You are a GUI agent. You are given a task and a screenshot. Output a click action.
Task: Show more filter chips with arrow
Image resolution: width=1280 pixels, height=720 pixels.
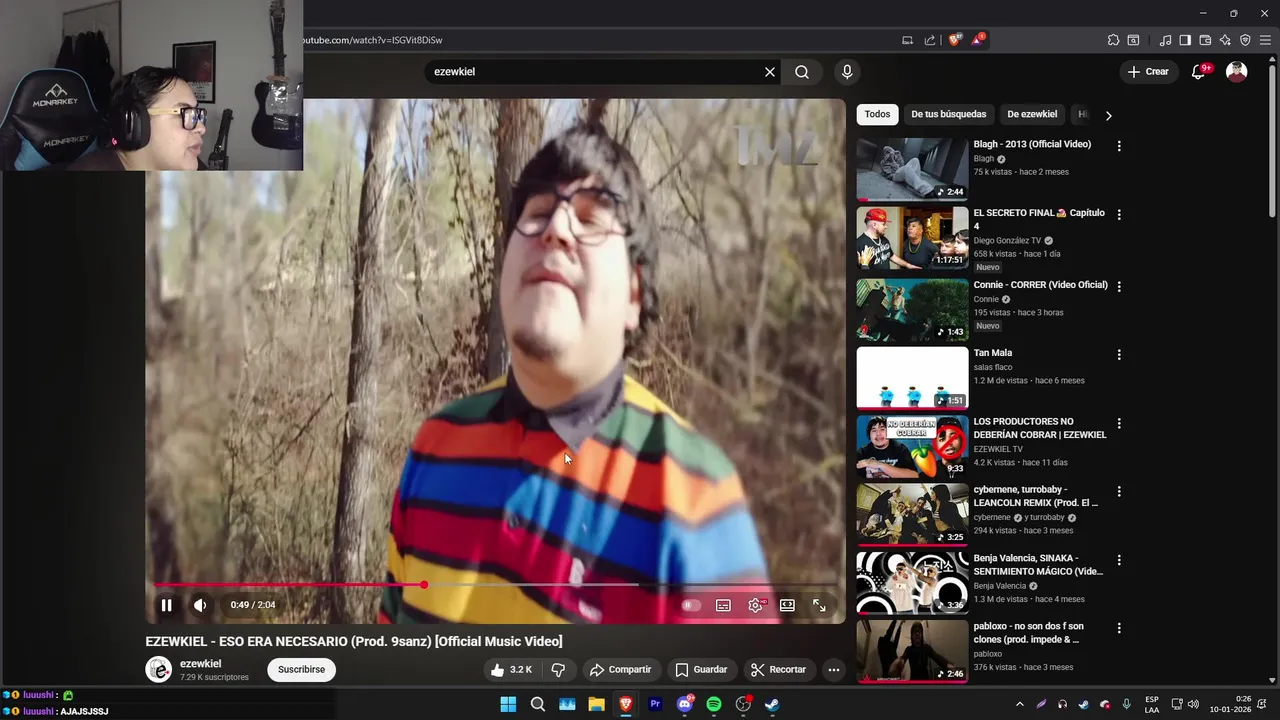1108,115
